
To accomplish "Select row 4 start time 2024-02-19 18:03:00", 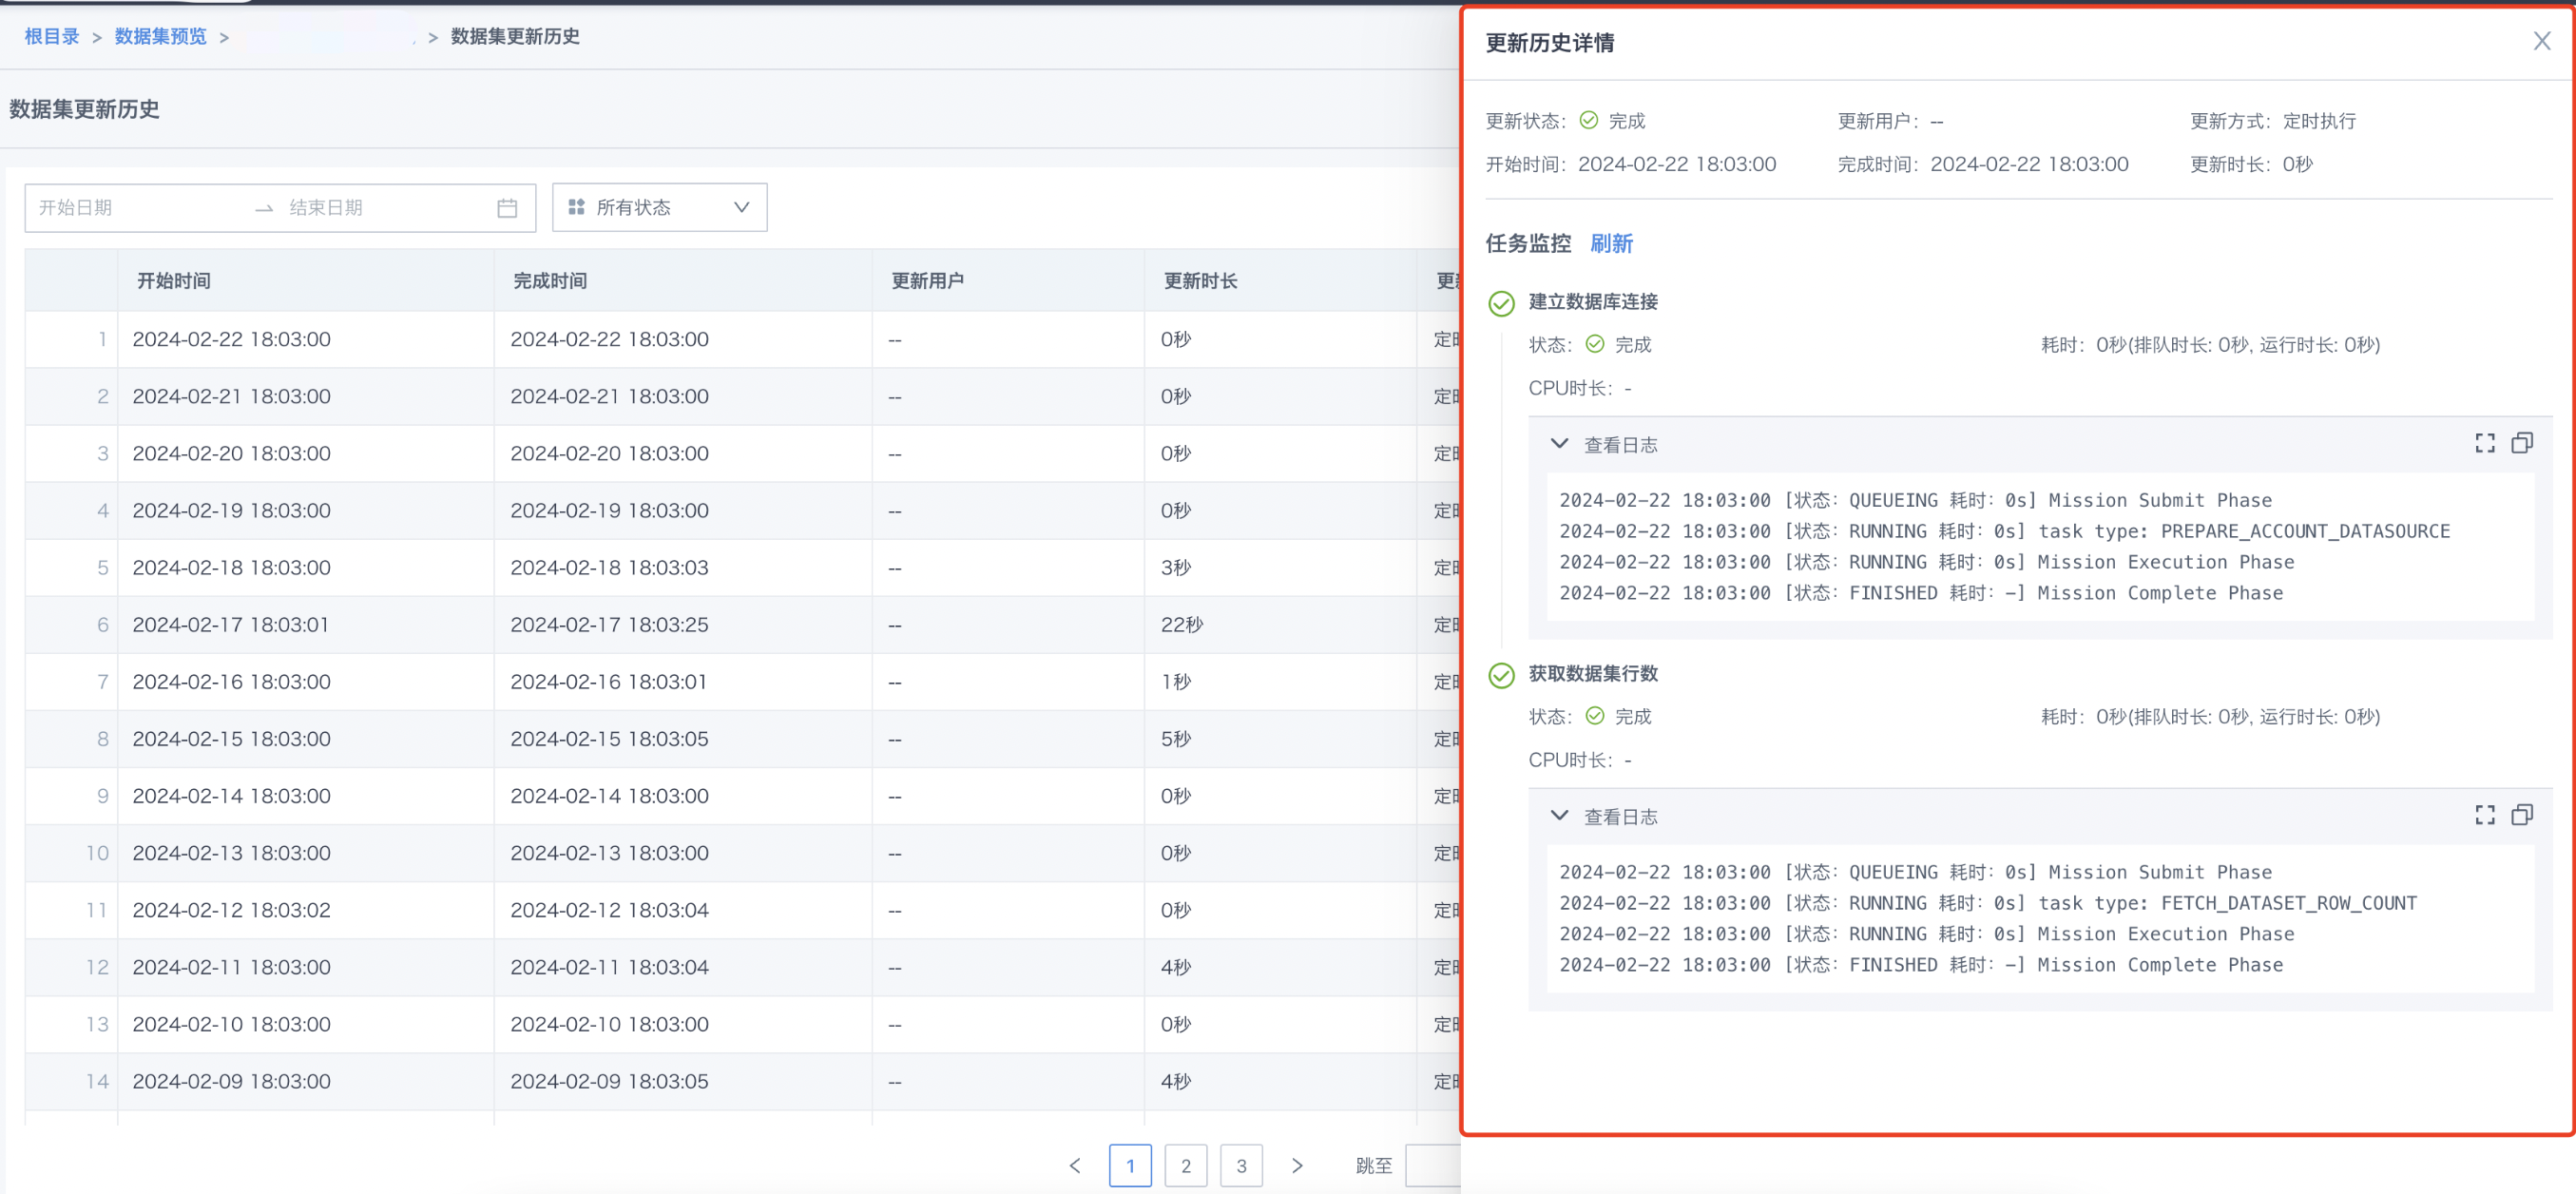I will tap(231, 510).
